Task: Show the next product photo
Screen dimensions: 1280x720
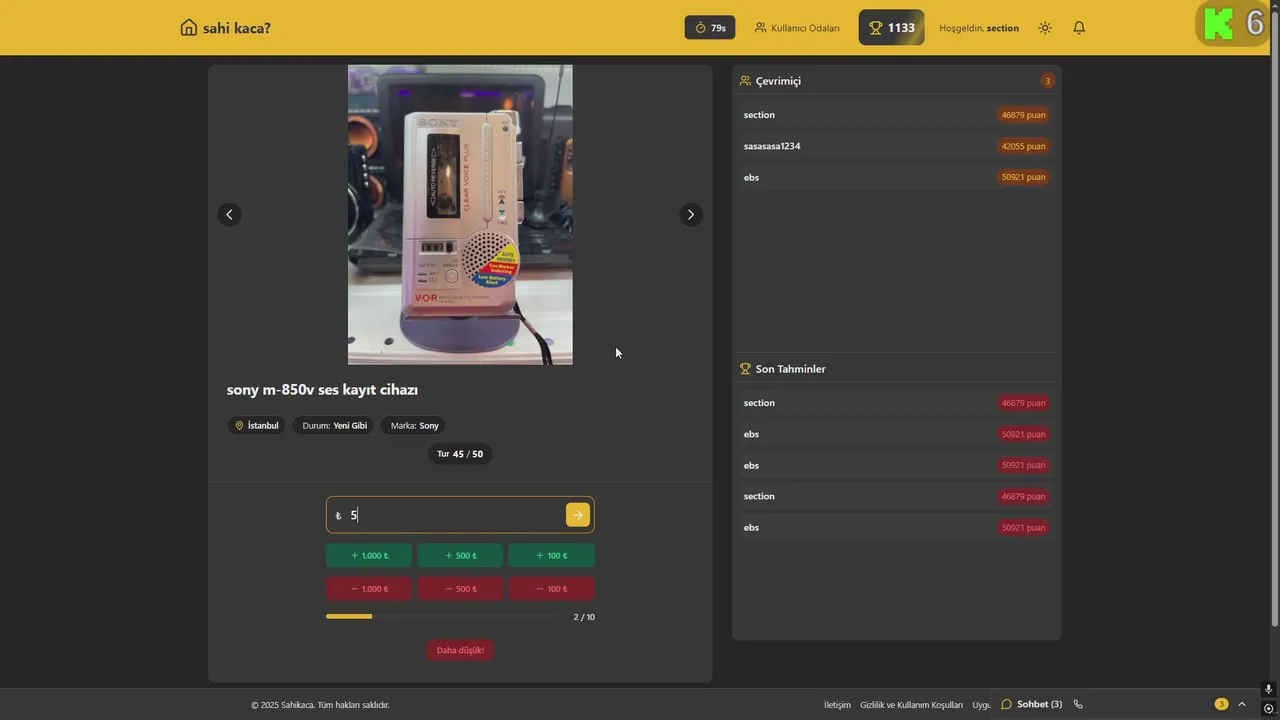Action: point(691,214)
